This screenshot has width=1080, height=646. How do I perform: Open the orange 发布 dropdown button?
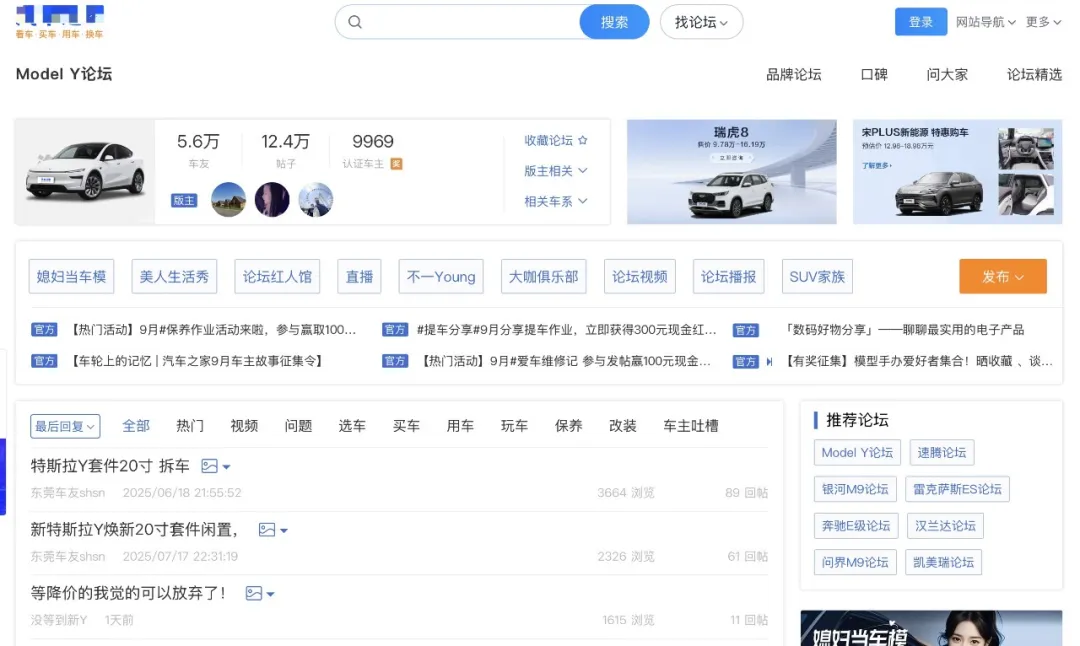tap(1002, 276)
